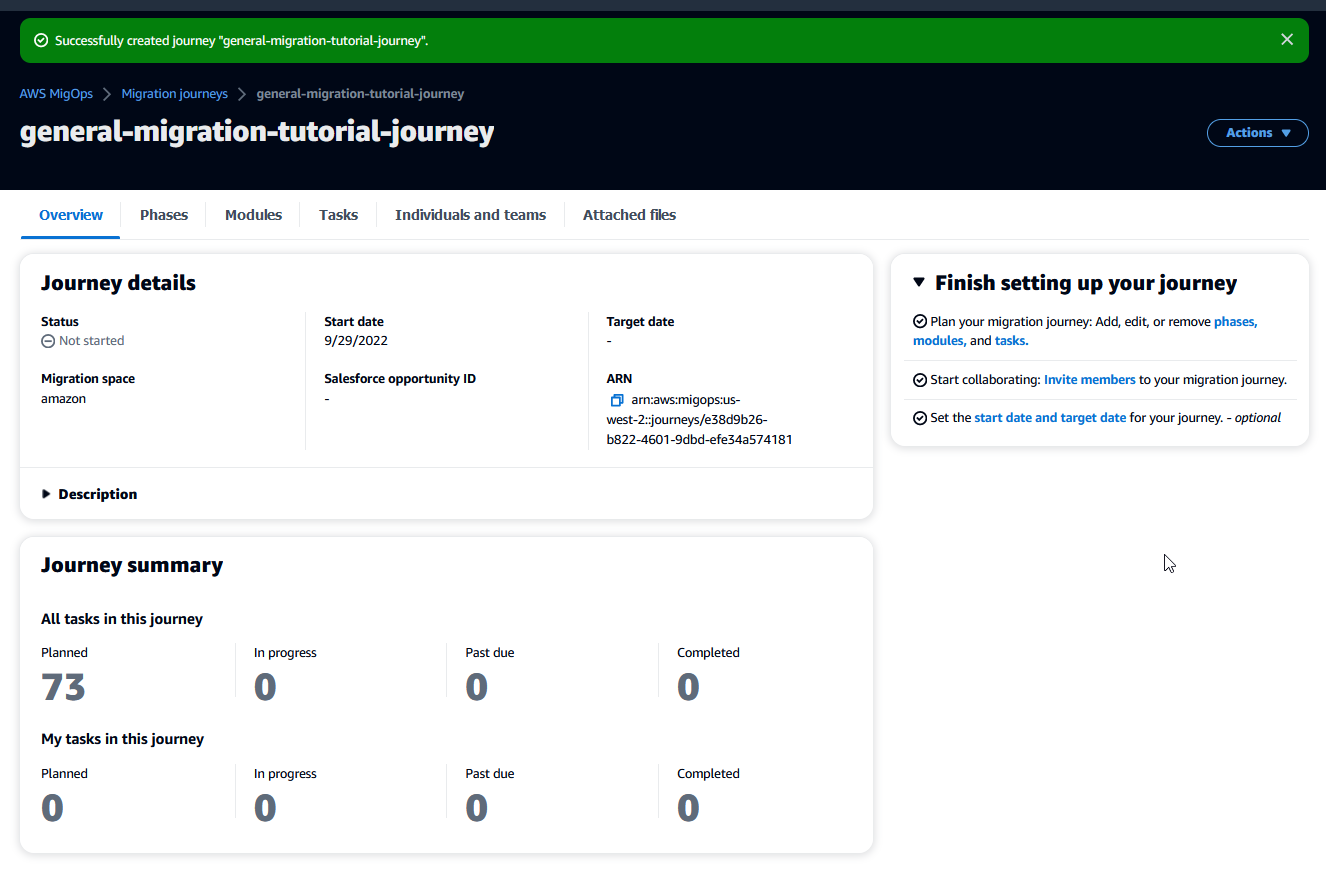
Task: Dismiss the green success notification banner
Action: pyautogui.click(x=1287, y=40)
